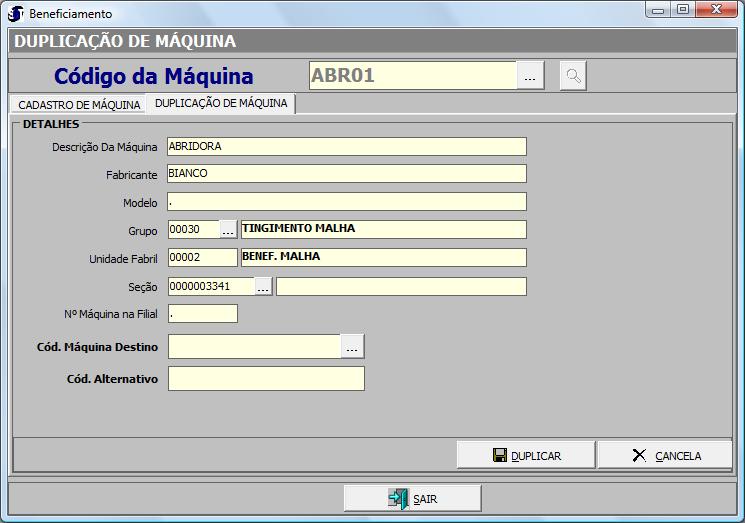Click the Seção code field
This screenshot has width=745, height=523.
click(x=210, y=288)
